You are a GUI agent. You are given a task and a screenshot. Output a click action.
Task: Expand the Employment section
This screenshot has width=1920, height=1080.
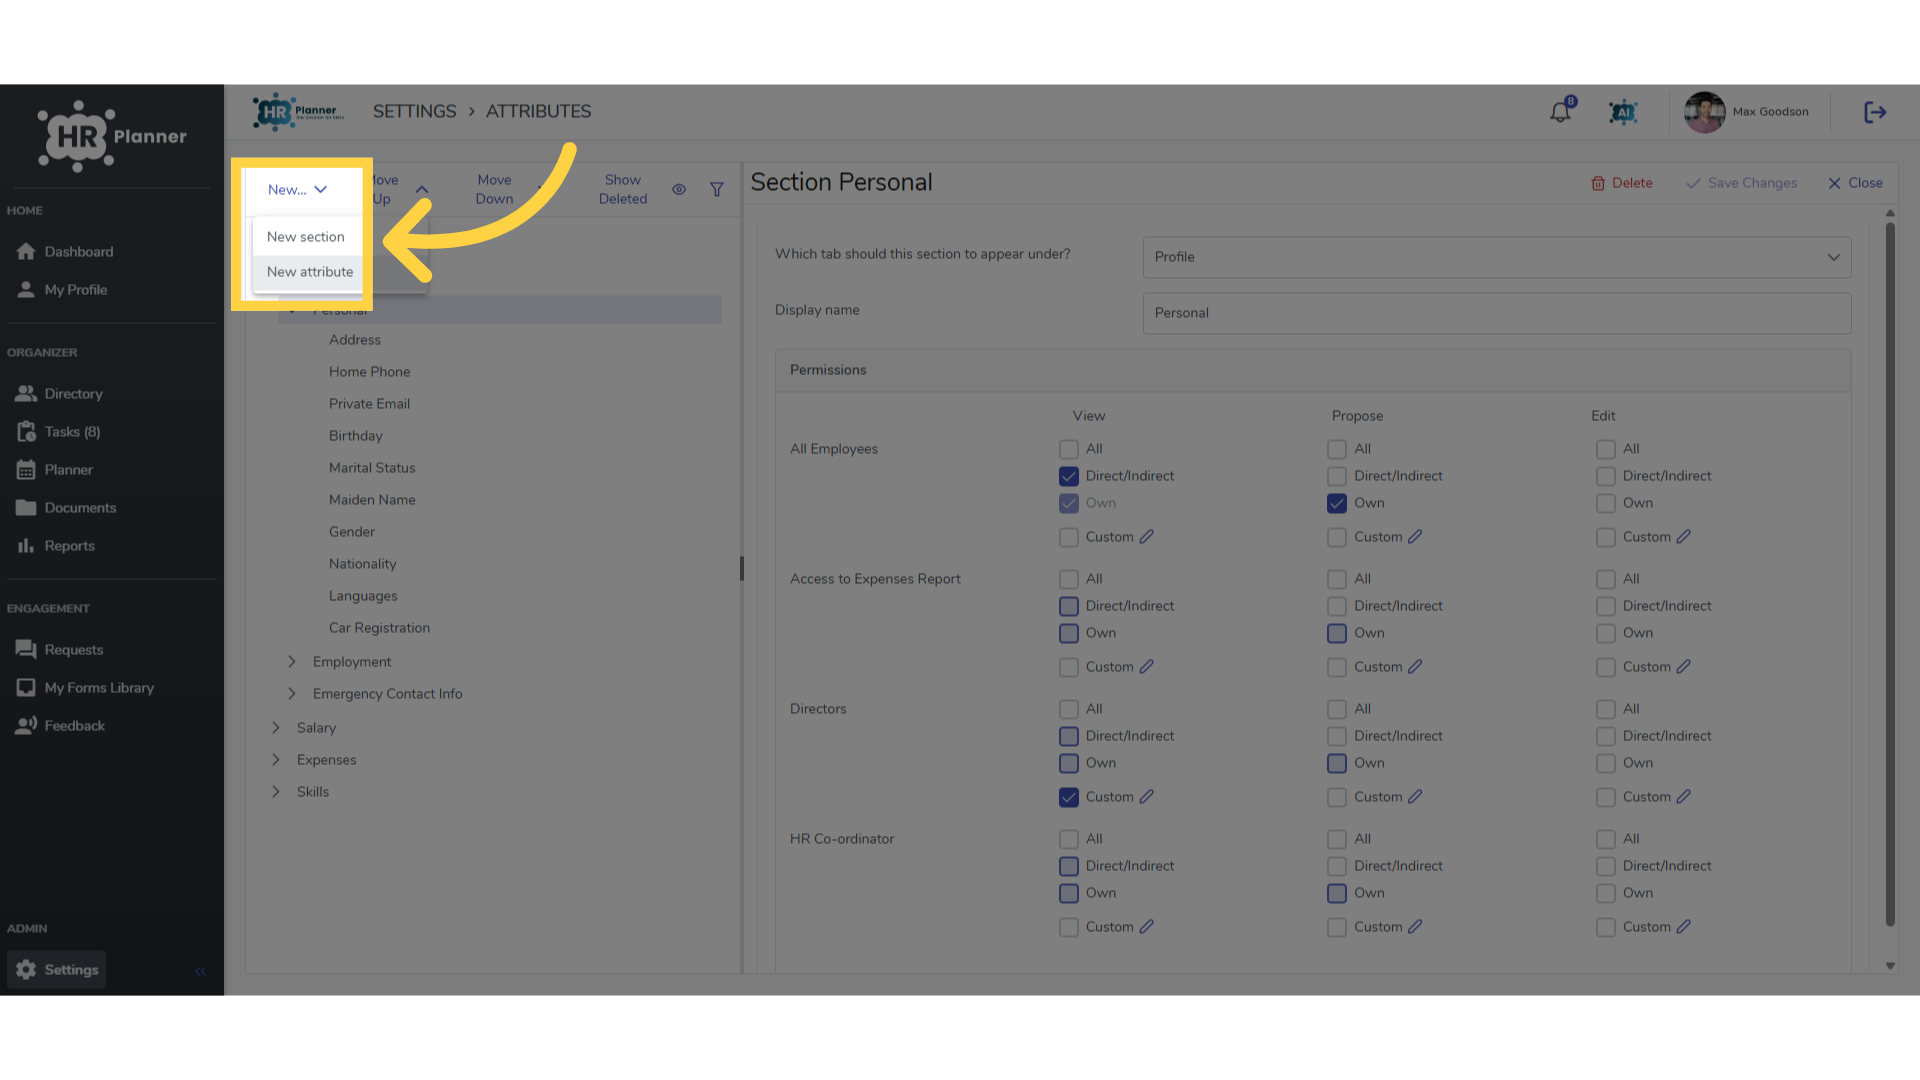(292, 662)
